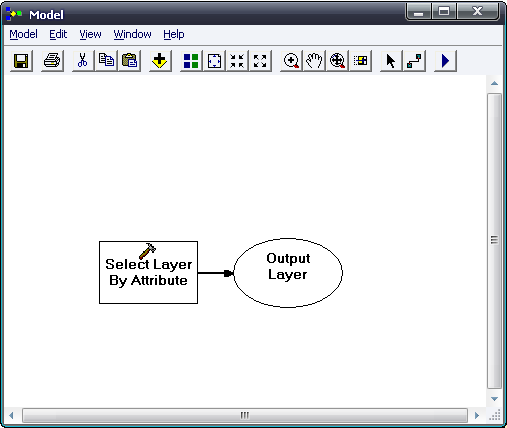The width and height of the screenshot is (507, 428).
Task: Copy selected model elements
Action: [106, 61]
